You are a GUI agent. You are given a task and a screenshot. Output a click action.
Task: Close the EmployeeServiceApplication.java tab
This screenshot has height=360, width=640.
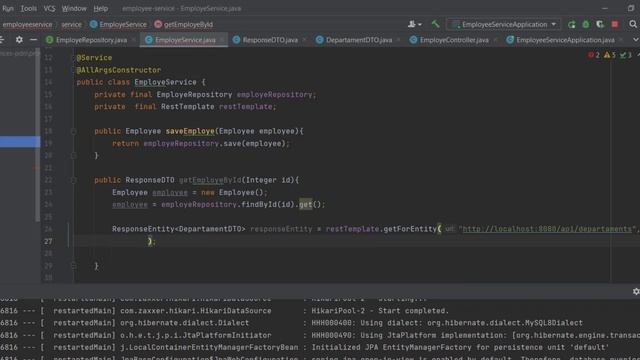pyautogui.click(x=621, y=40)
